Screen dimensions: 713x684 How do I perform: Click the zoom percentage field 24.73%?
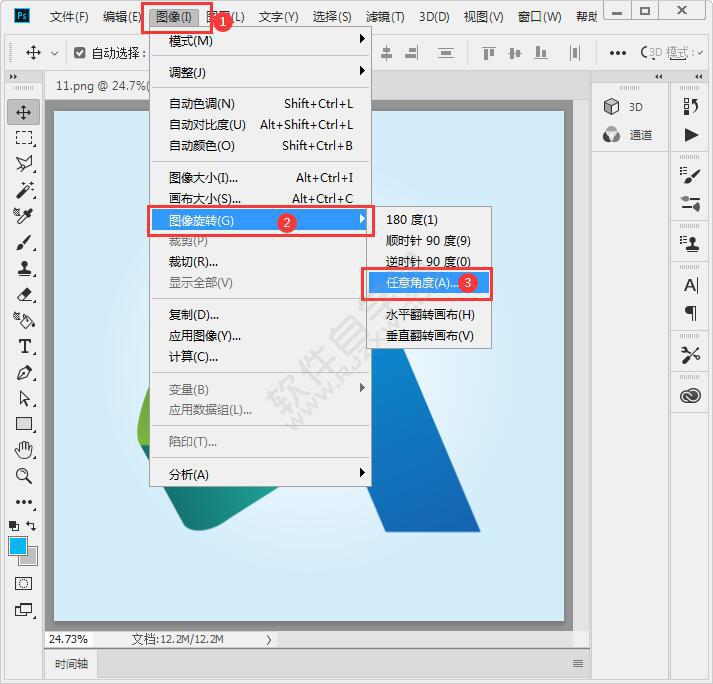68,639
